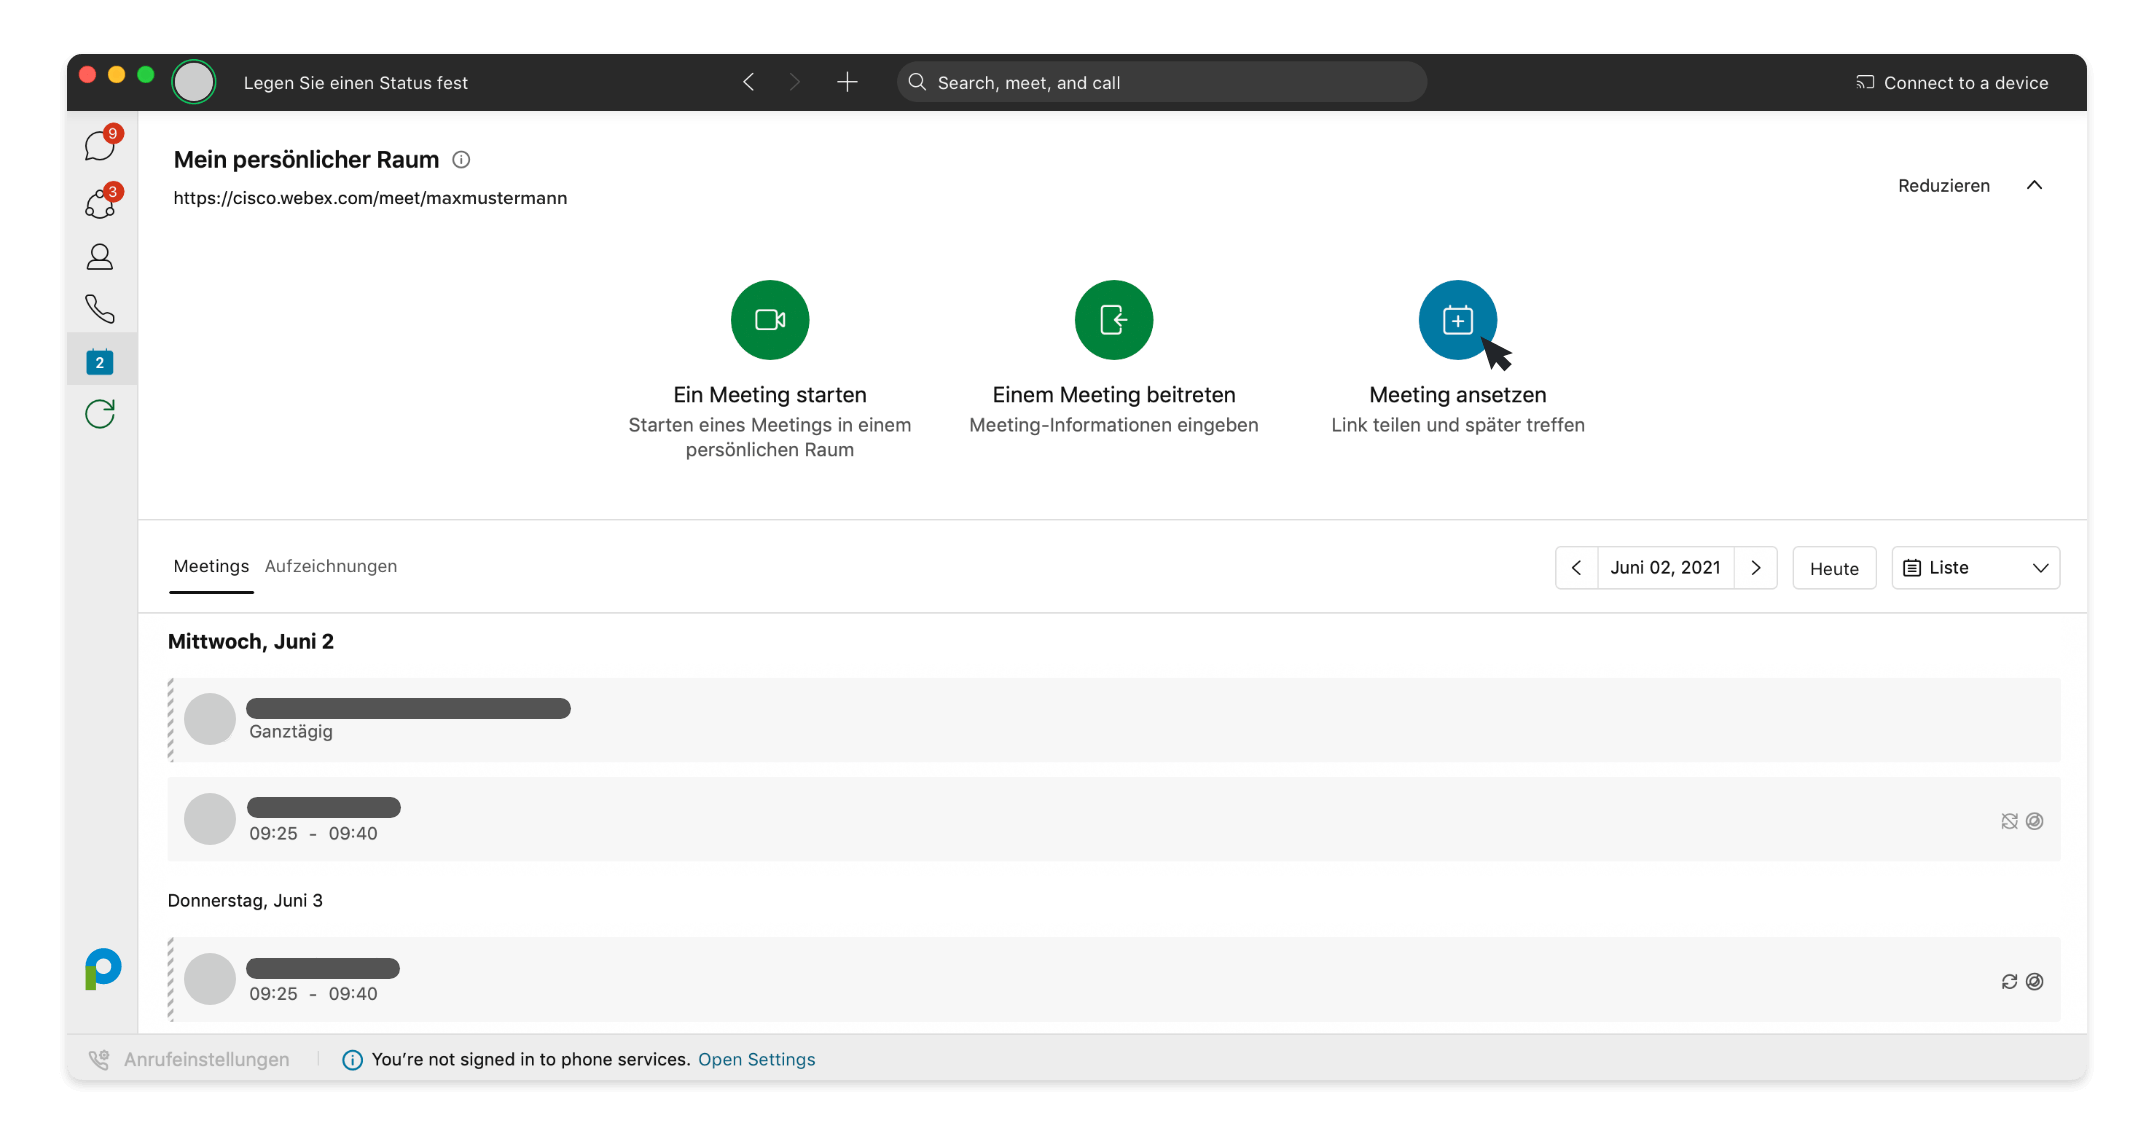Go to next day with right chevron

(x=1756, y=568)
